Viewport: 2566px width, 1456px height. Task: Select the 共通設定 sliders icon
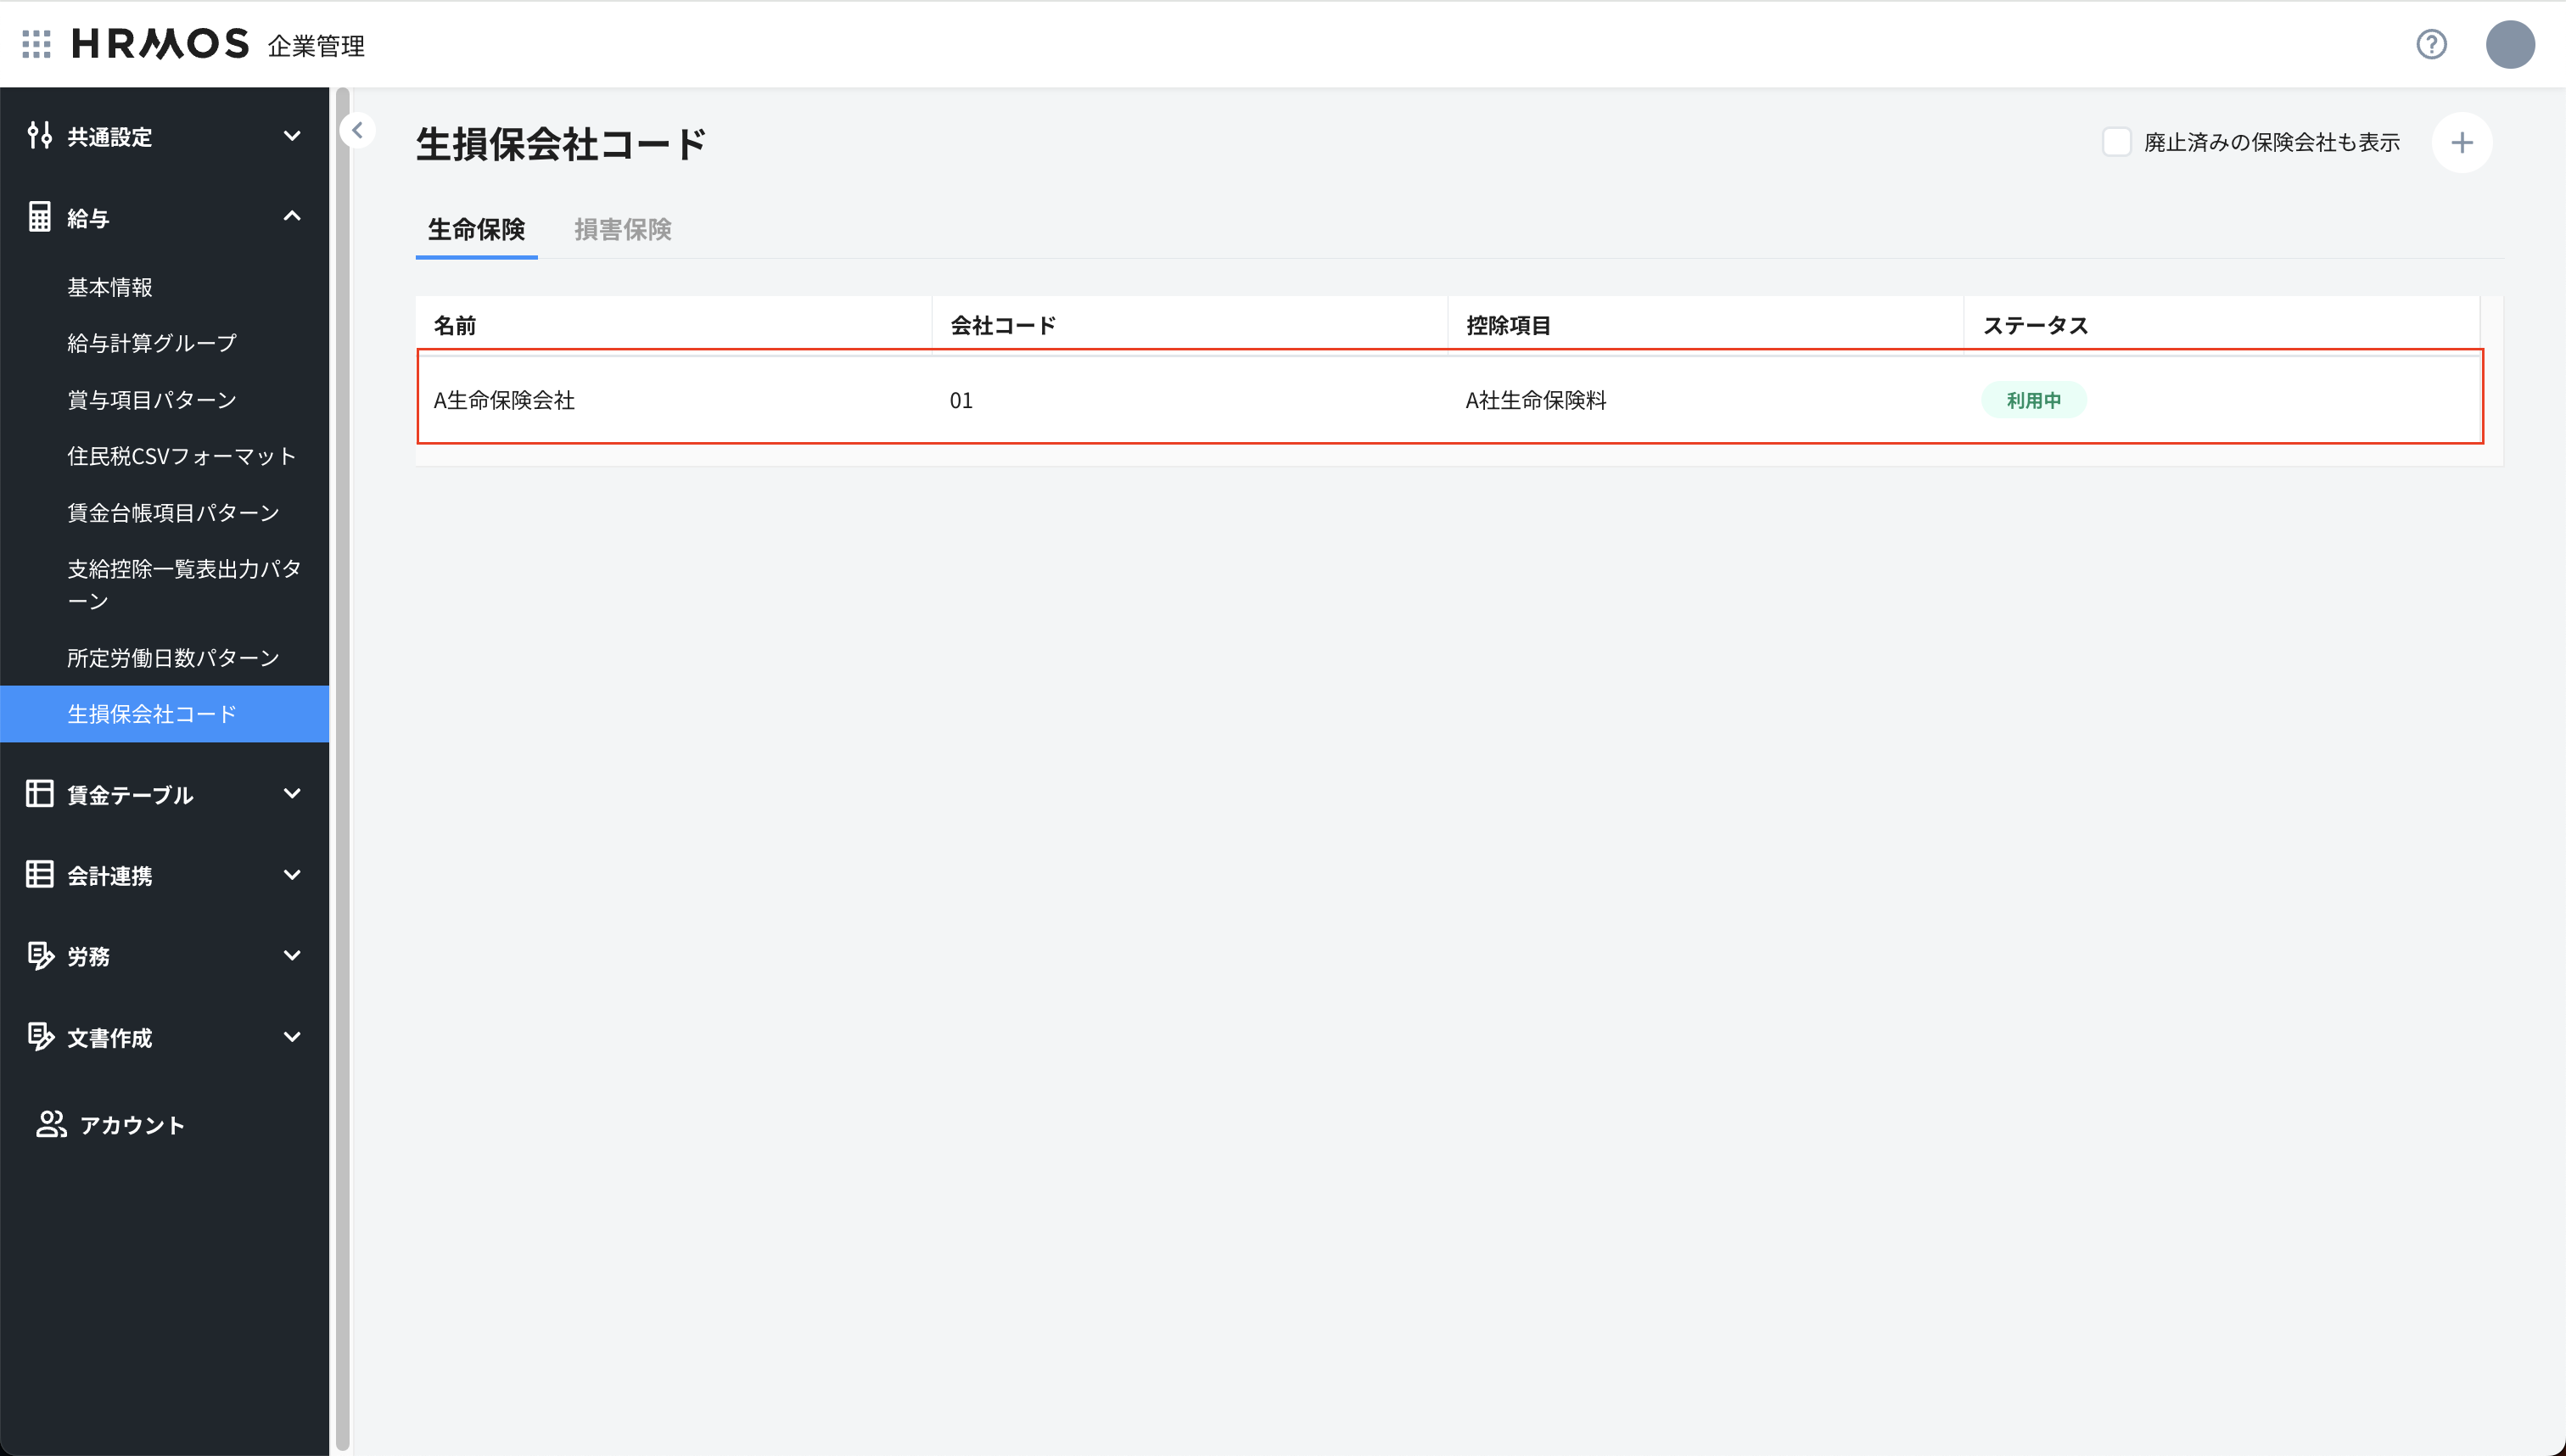(40, 135)
